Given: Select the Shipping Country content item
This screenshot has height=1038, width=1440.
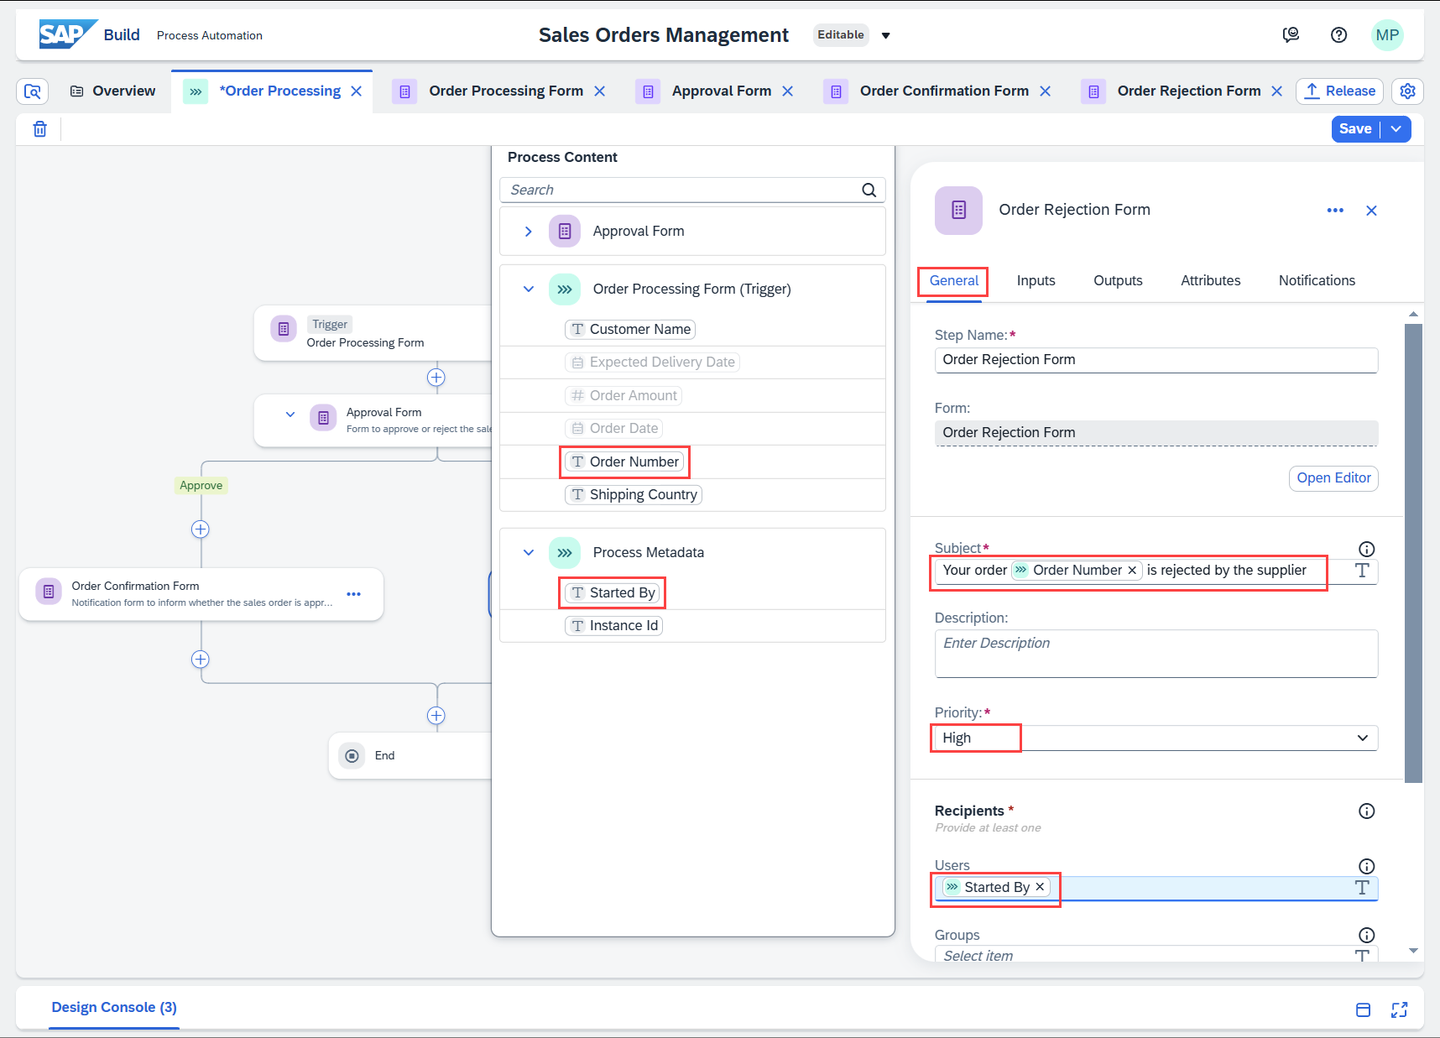Looking at the screenshot, I should (634, 495).
